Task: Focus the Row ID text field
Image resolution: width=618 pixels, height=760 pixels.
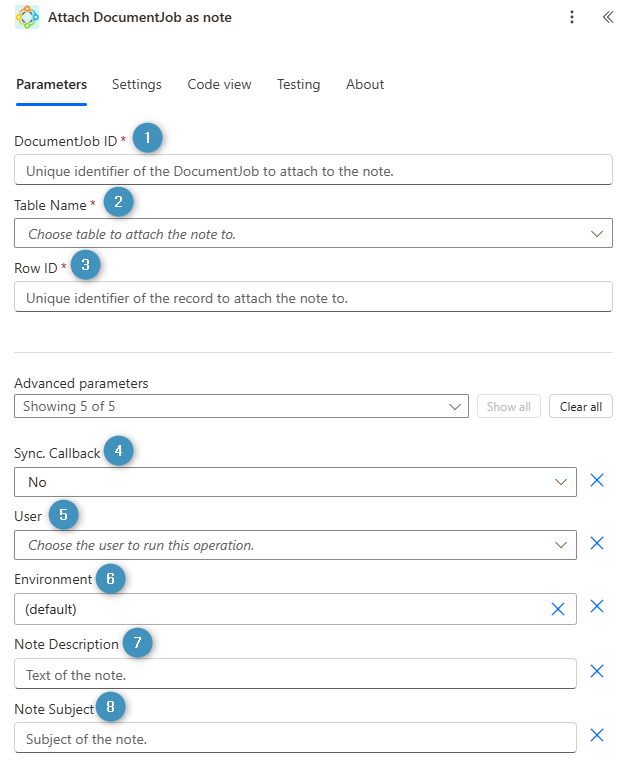Action: (313, 298)
